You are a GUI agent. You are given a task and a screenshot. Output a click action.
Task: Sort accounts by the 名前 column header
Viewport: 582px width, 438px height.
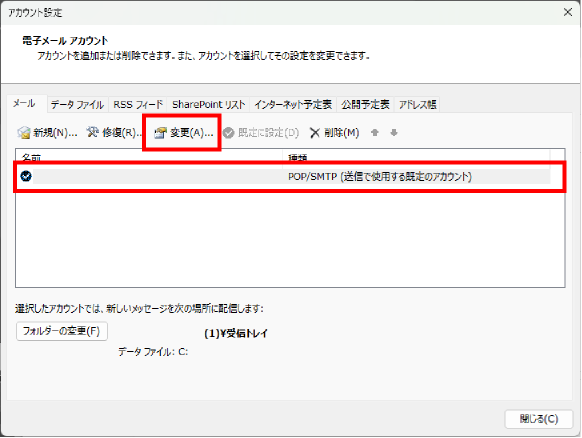tap(149, 156)
